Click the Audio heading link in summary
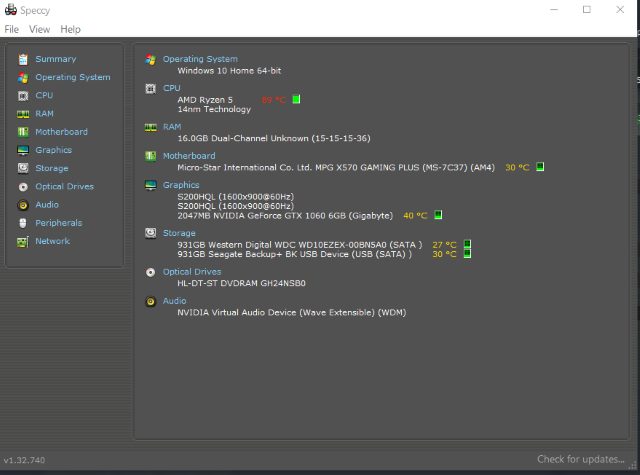The image size is (640, 475). pyautogui.click(x=175, y=301)
